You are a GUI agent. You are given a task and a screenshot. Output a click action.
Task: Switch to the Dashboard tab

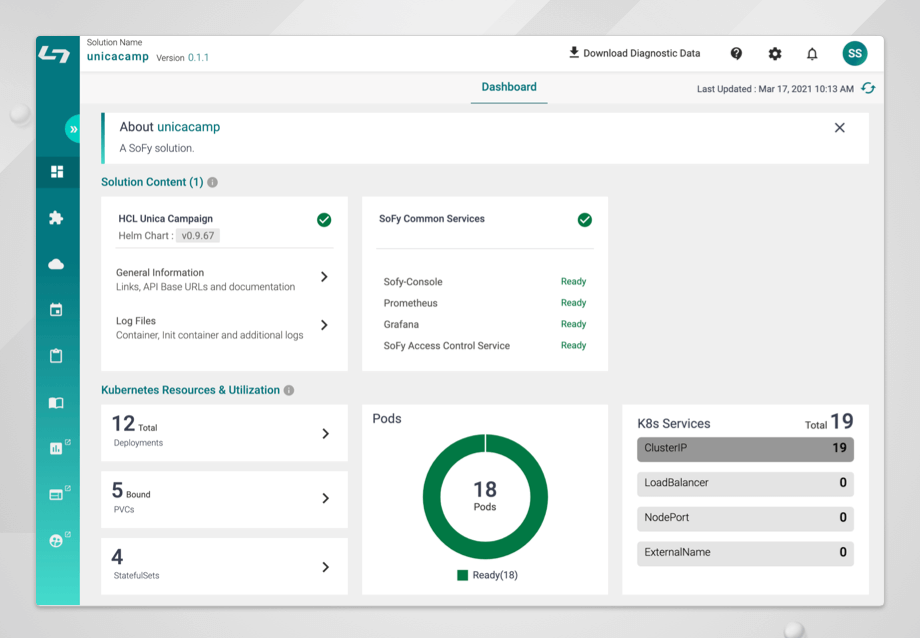click(x=508, y=87)
